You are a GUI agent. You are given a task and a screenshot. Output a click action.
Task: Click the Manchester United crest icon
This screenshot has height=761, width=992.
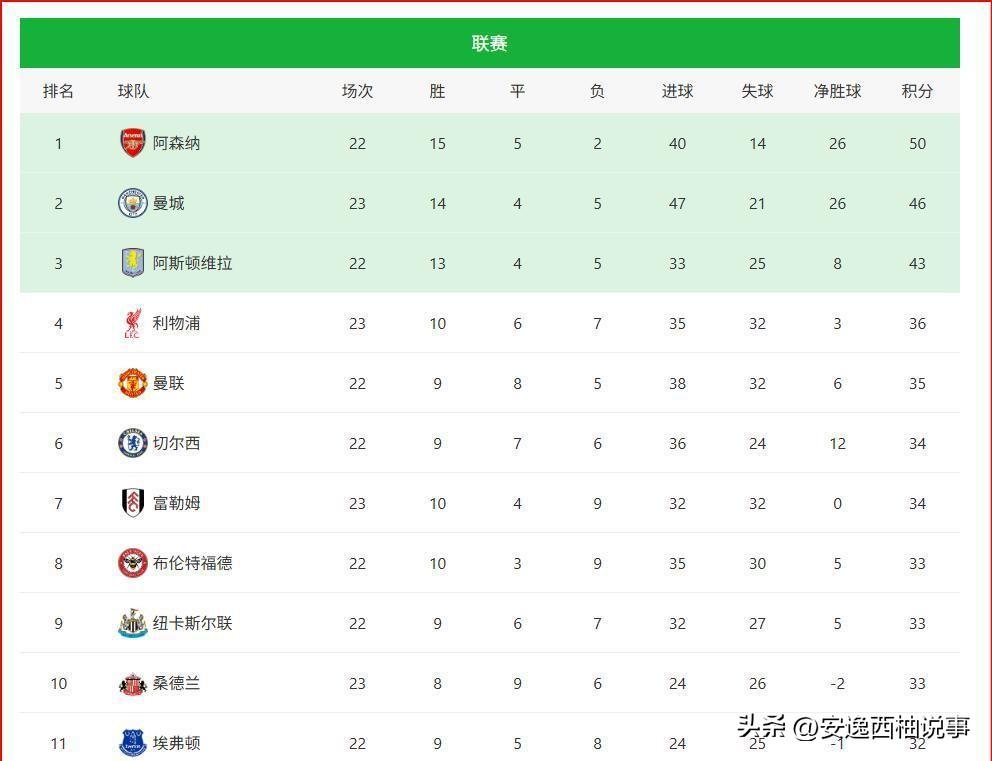click(x=133, y=383)
